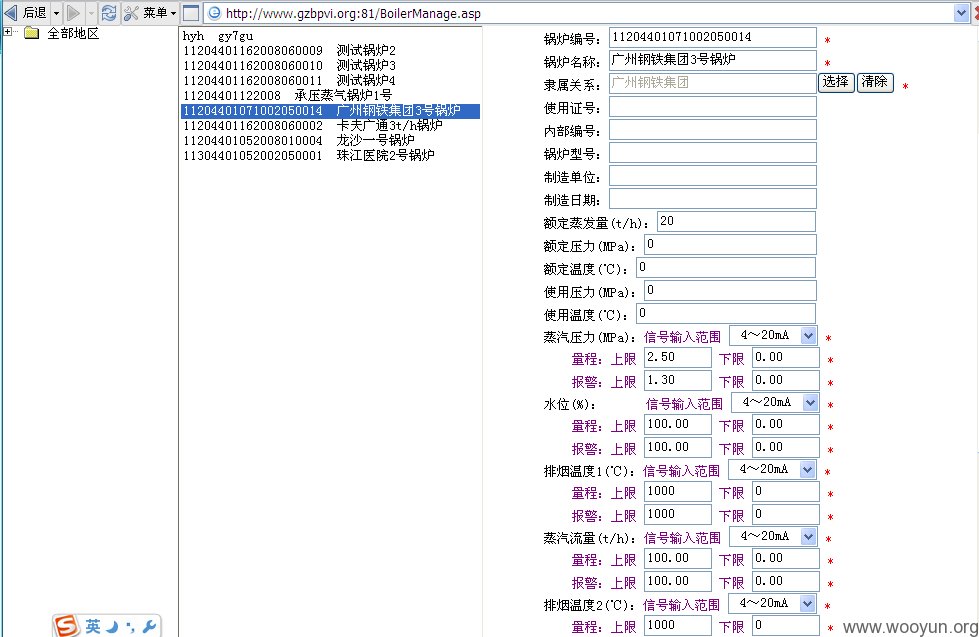Viewport: 979px width, 637px height.
Task: Click the punctuation icon on input toolbar
Action: 130,626
